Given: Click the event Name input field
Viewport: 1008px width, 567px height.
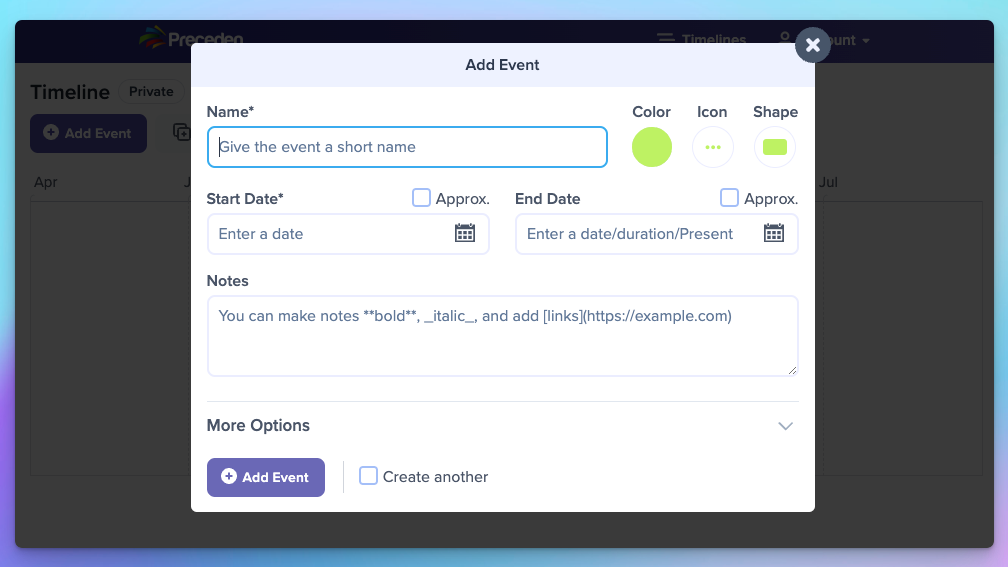Looking at the screenshot, I should [407, 147].
